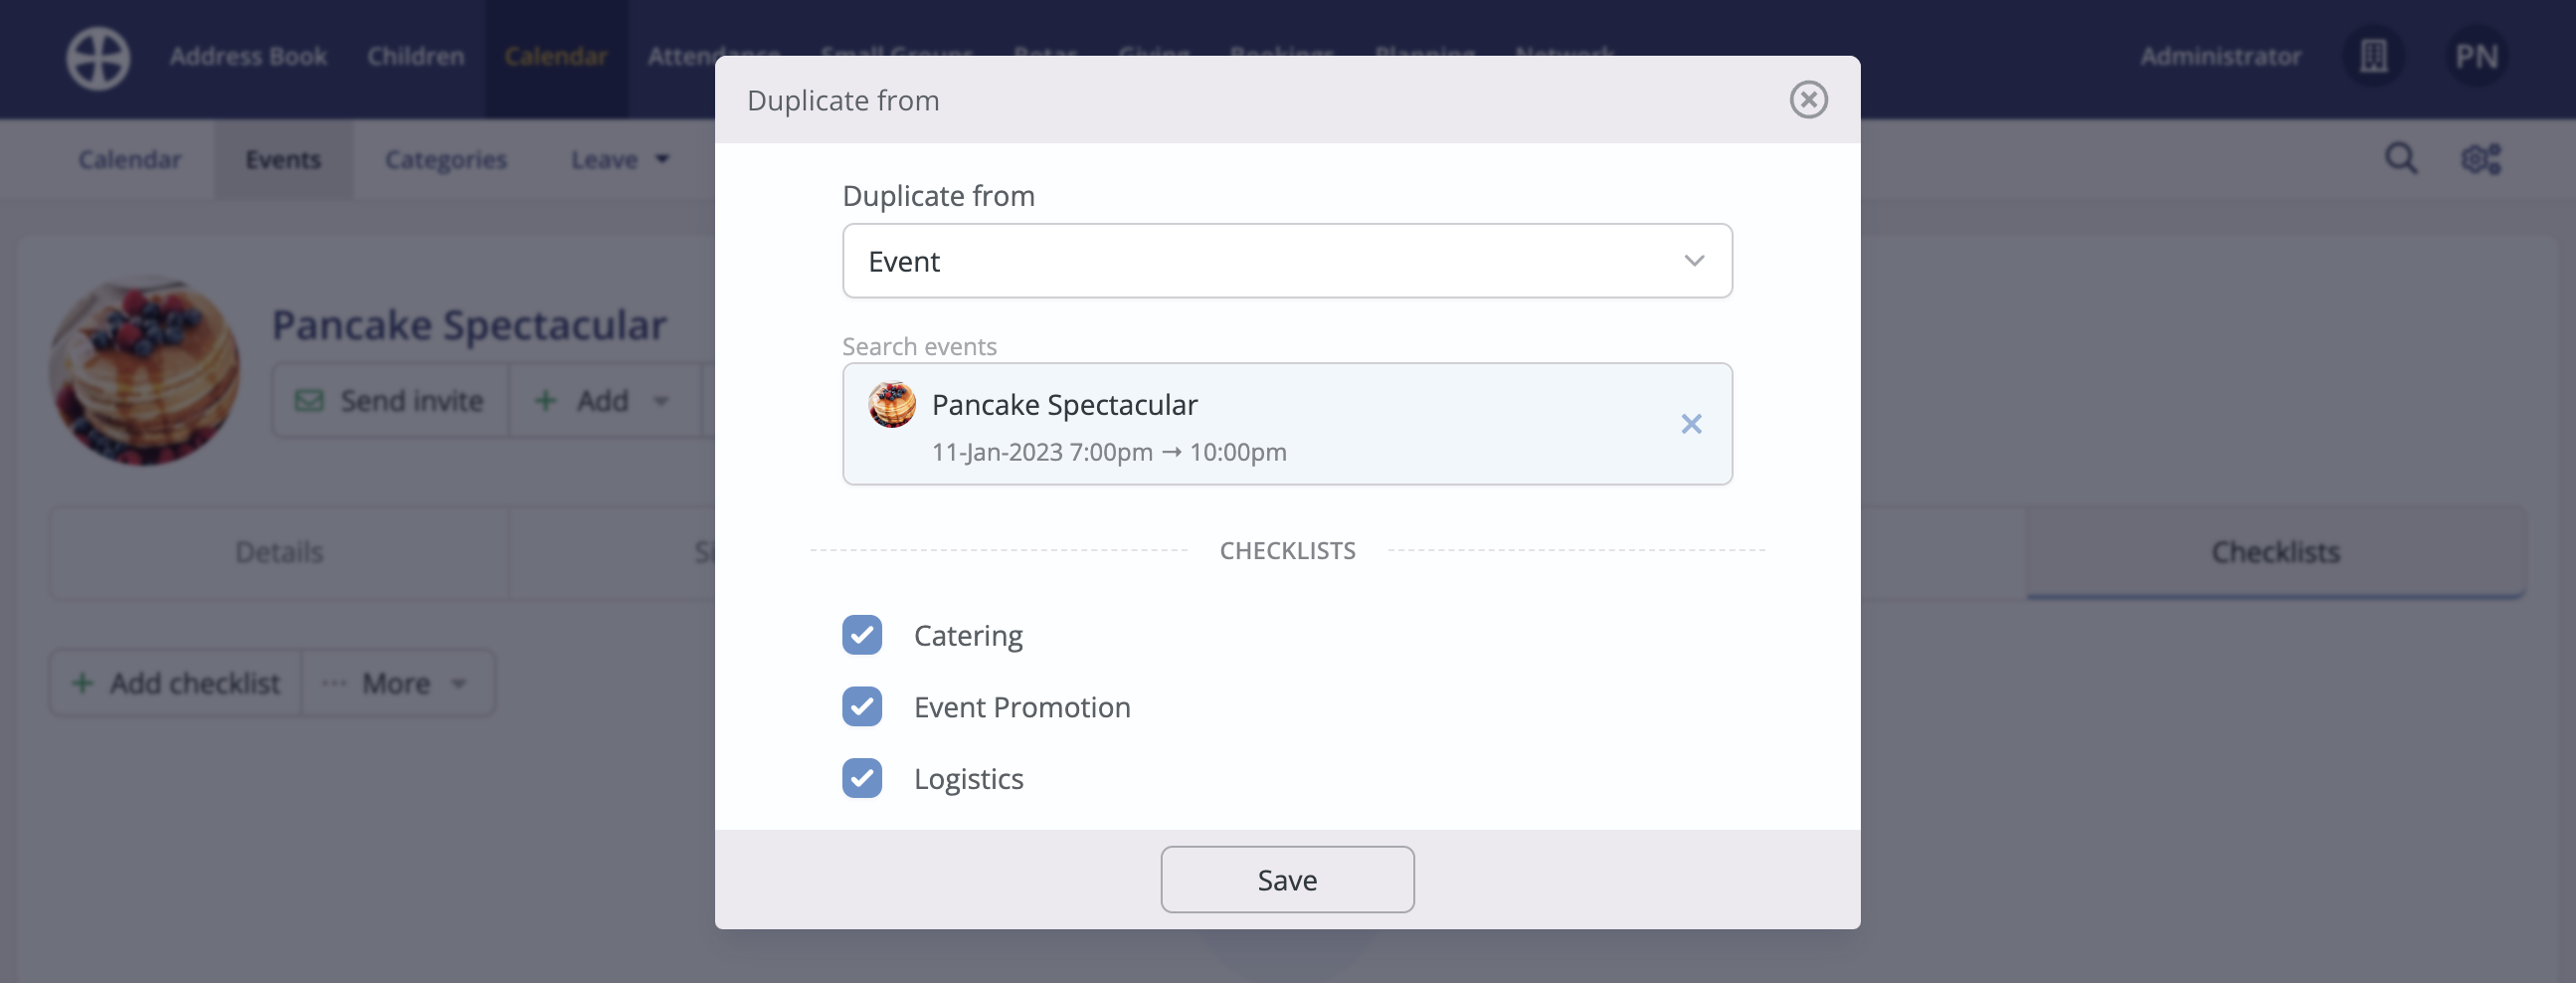The height and width of the screenshot is (983, 2576).
Task: Click the Pancake Spectacular event thumbnail in search
Action: (x=892, y=405)
